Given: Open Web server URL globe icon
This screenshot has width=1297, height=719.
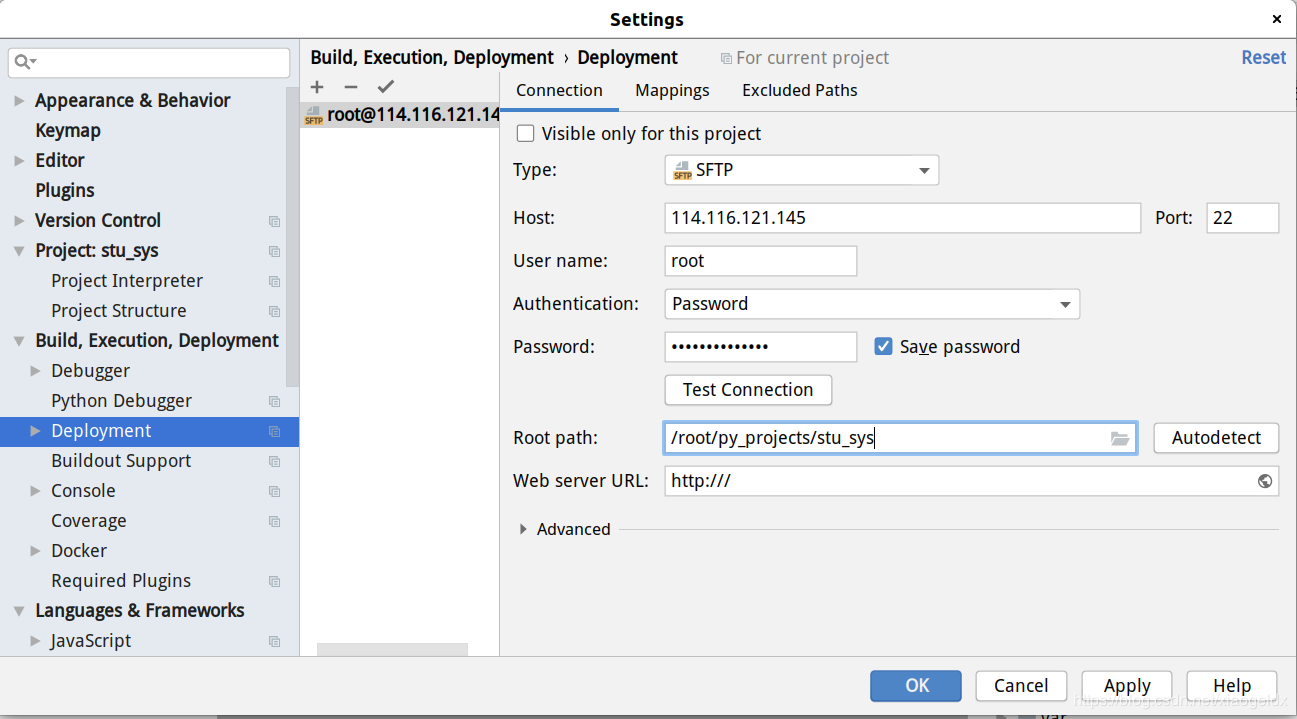Looking at the screenshot, I should [1265, 481].
